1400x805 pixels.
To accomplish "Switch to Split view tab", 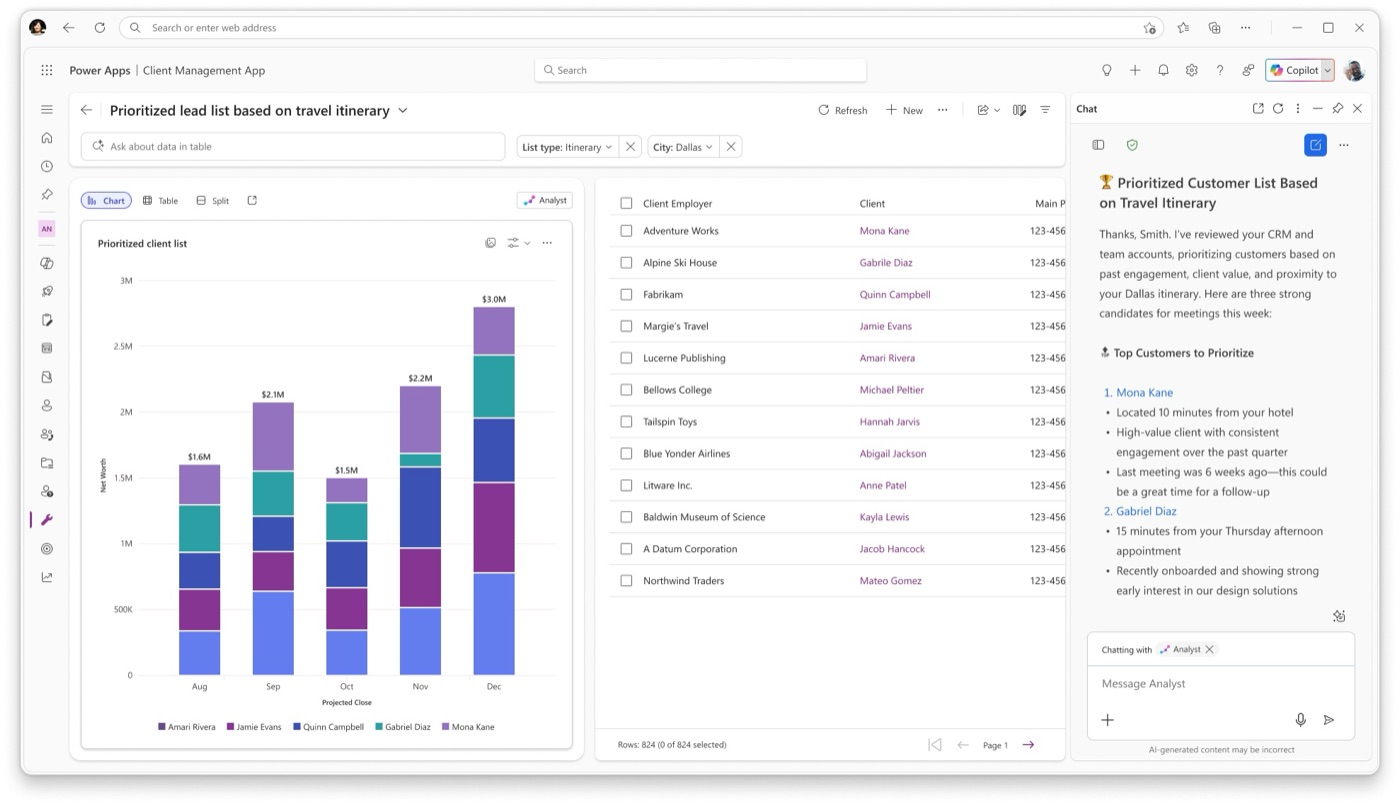I will click(x=213, y=200).
